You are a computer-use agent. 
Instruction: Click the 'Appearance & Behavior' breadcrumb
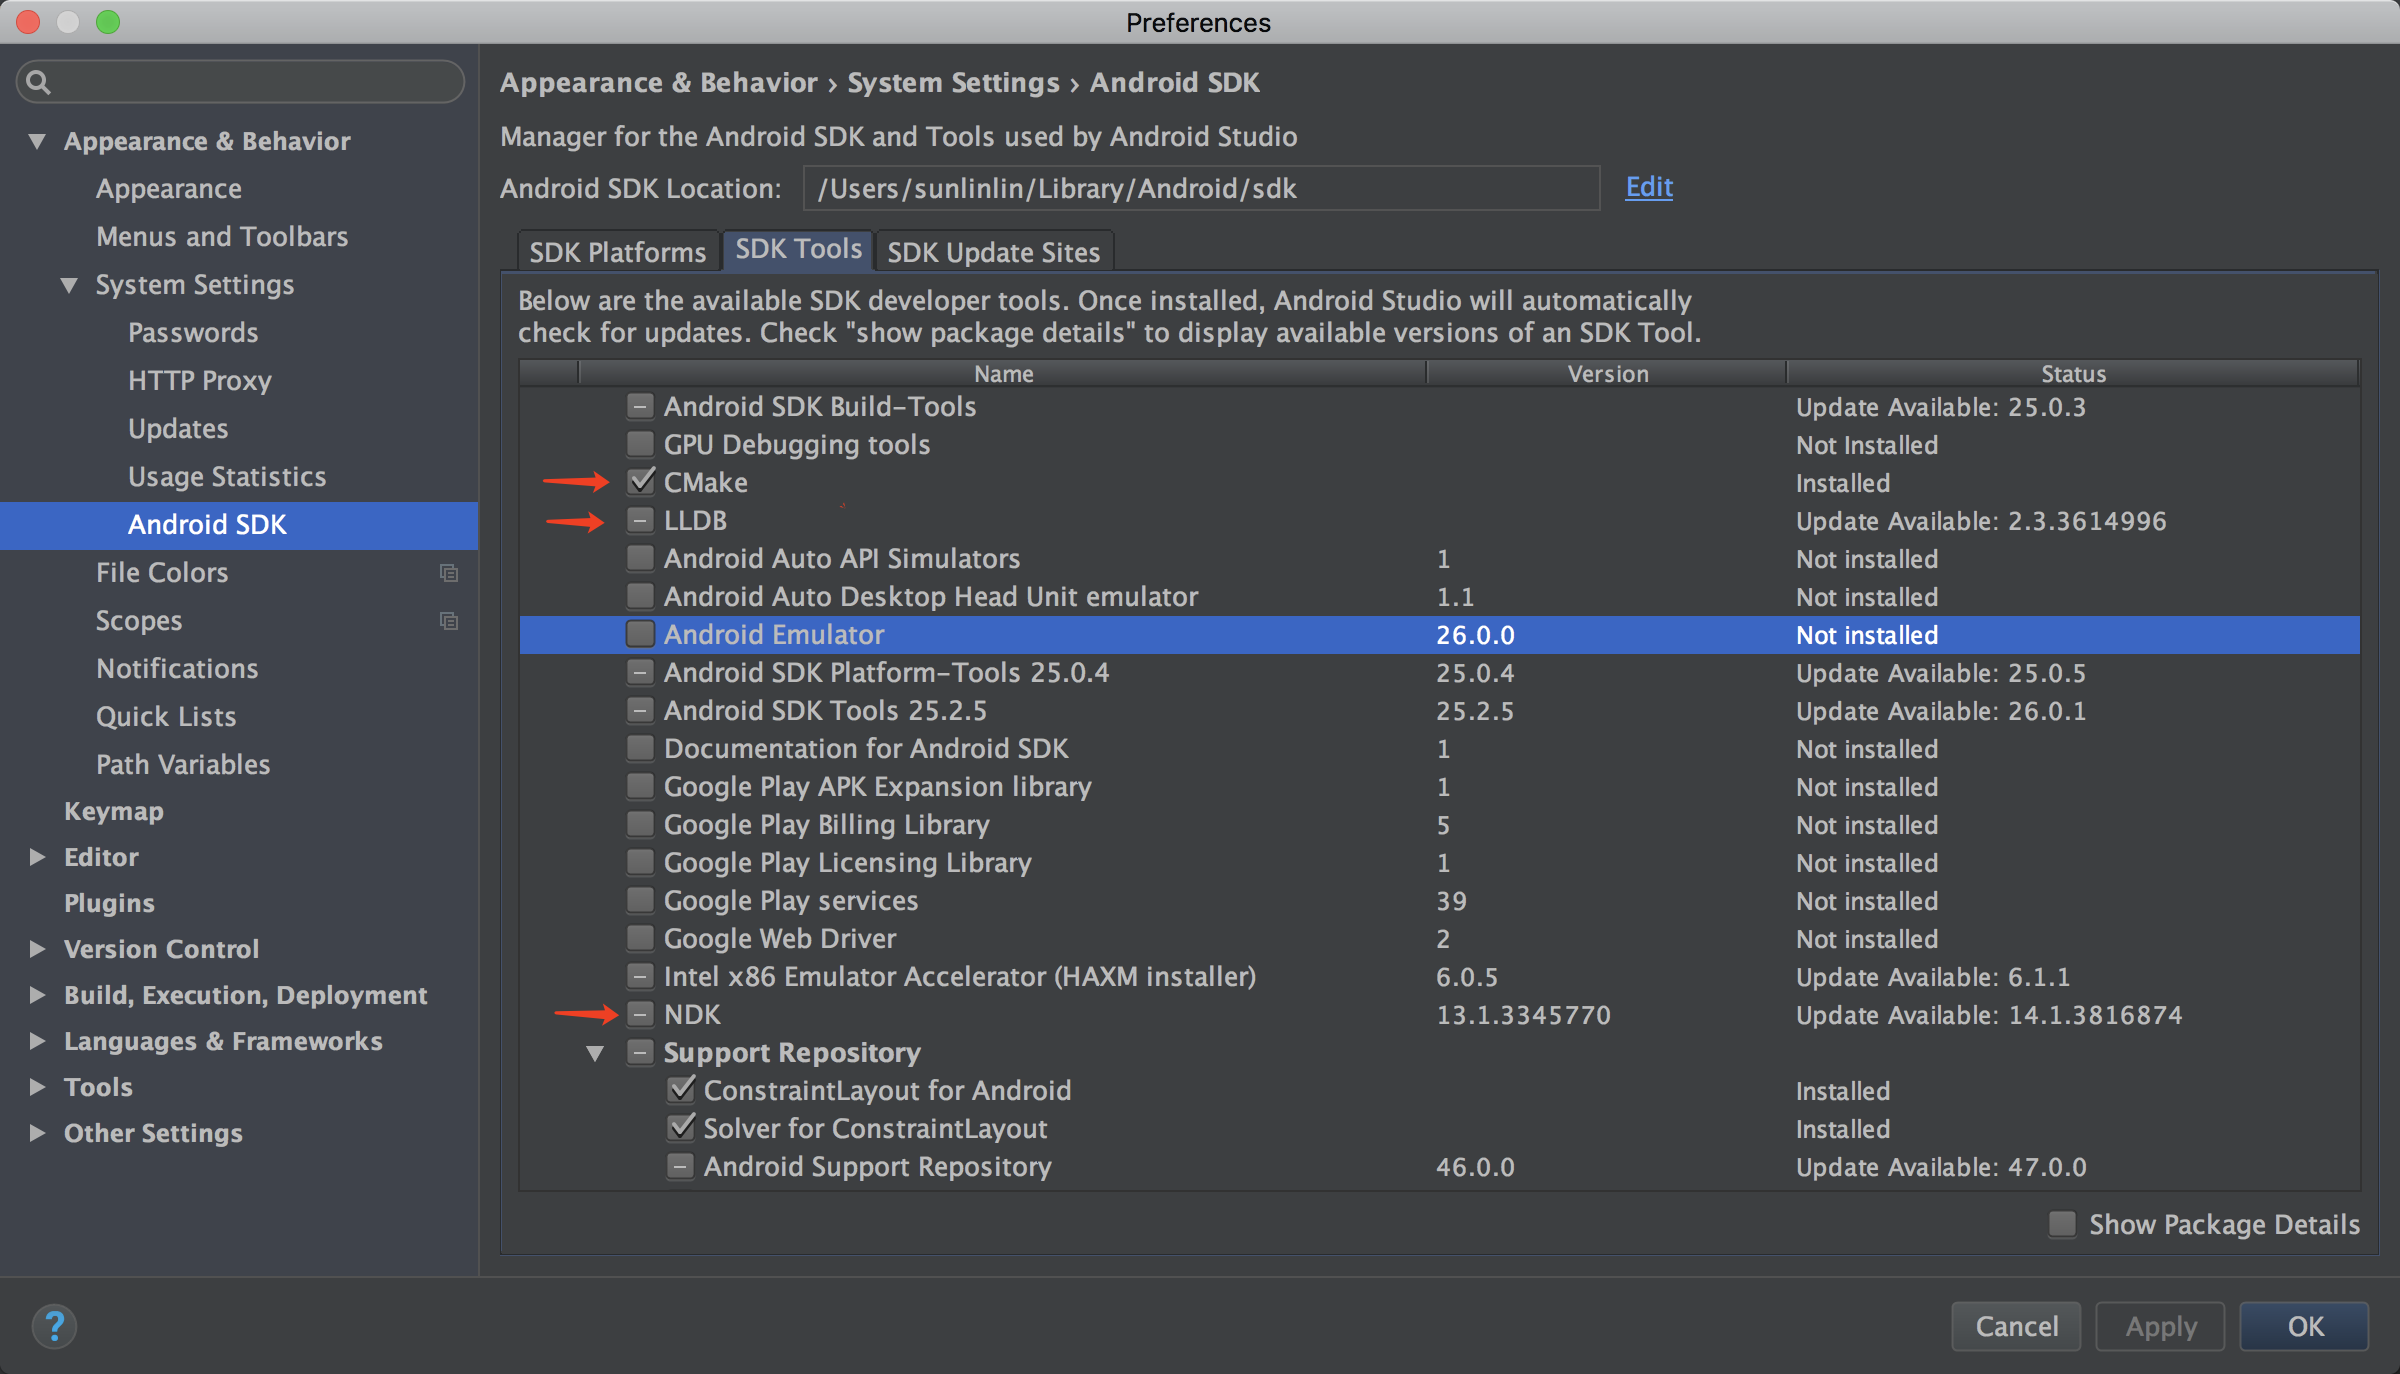pyautogui.click(x=658, y=83)
